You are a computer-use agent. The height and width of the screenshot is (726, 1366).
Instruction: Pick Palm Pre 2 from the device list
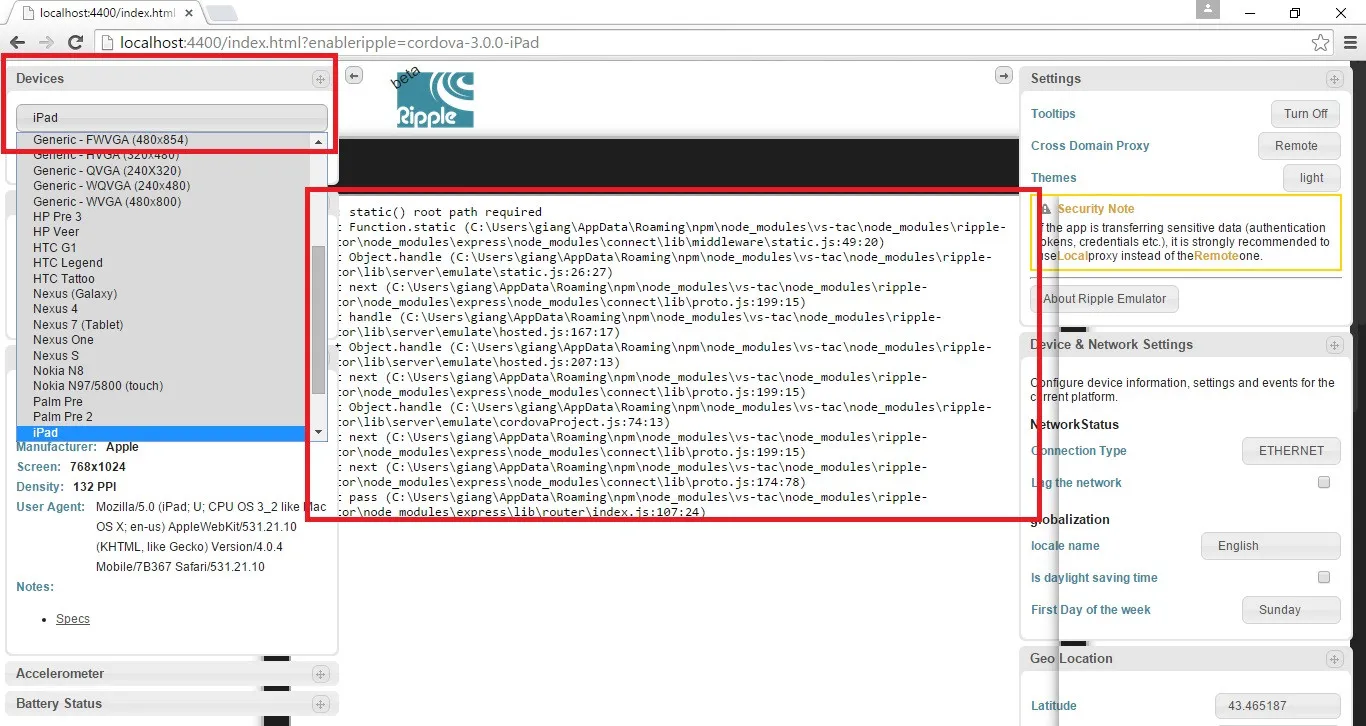[164, 417]
